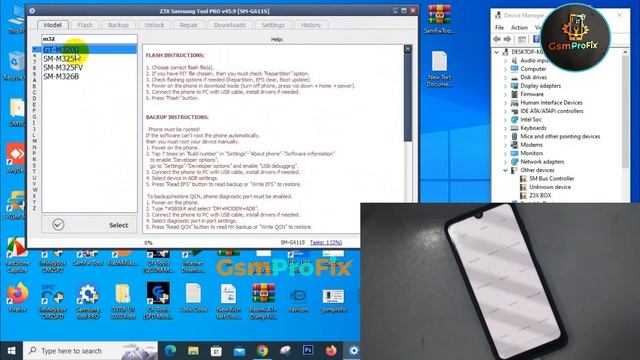Select the FastStone Capture desktop shortcut
Image resolution: width=640 pixels, height=360 pixels.
(x=17, y=255)
